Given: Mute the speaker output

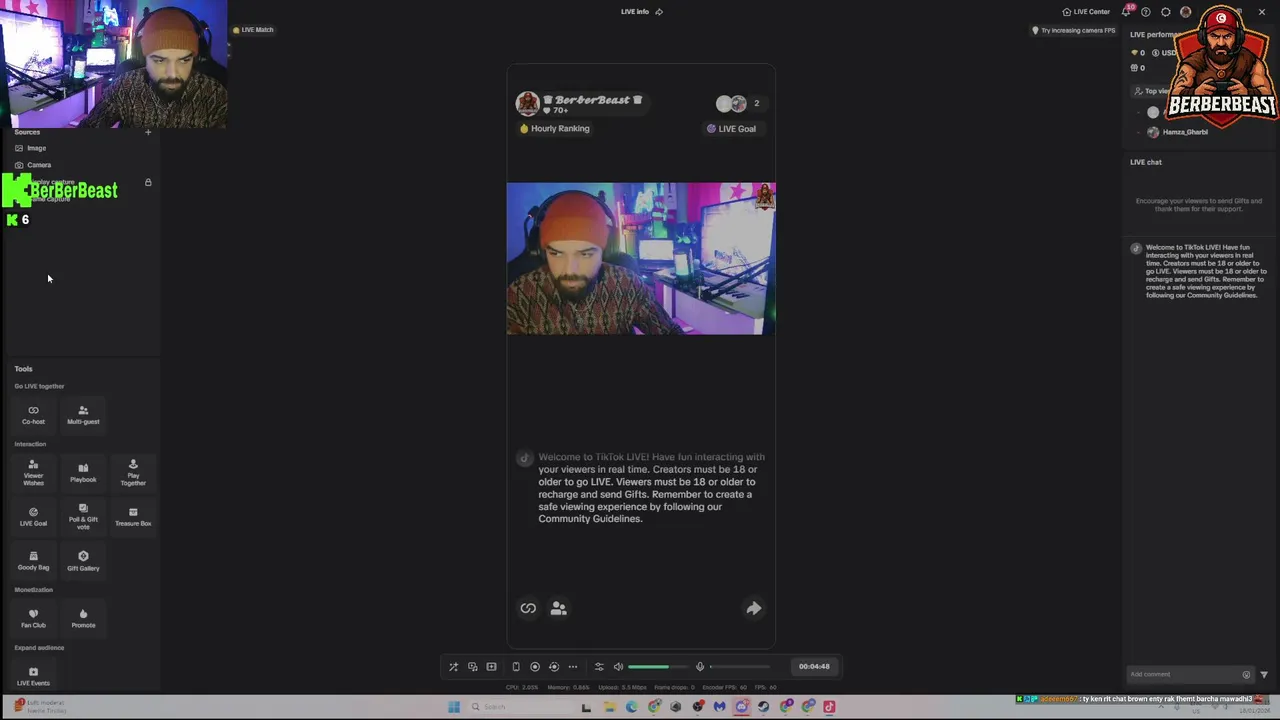Looking at the screenshot, I should pos(618,667).
